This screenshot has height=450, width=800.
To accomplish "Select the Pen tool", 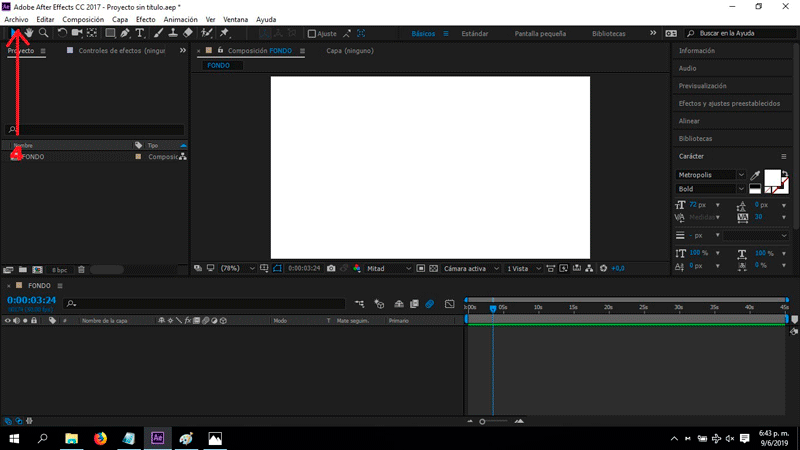I will (x=125, y=33).
